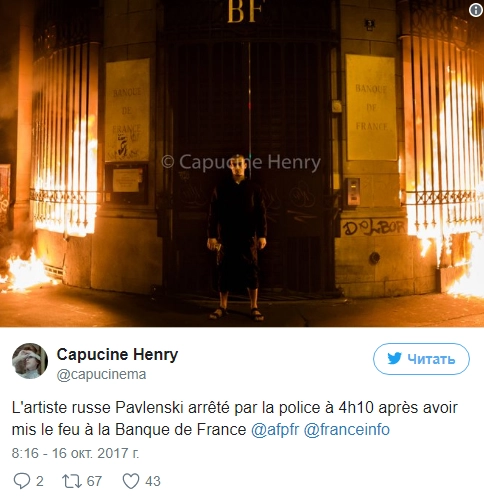Click the retweet arrows icon
Image resolution: width=484 pixels, height=498 pixels.
click(72, 481)
